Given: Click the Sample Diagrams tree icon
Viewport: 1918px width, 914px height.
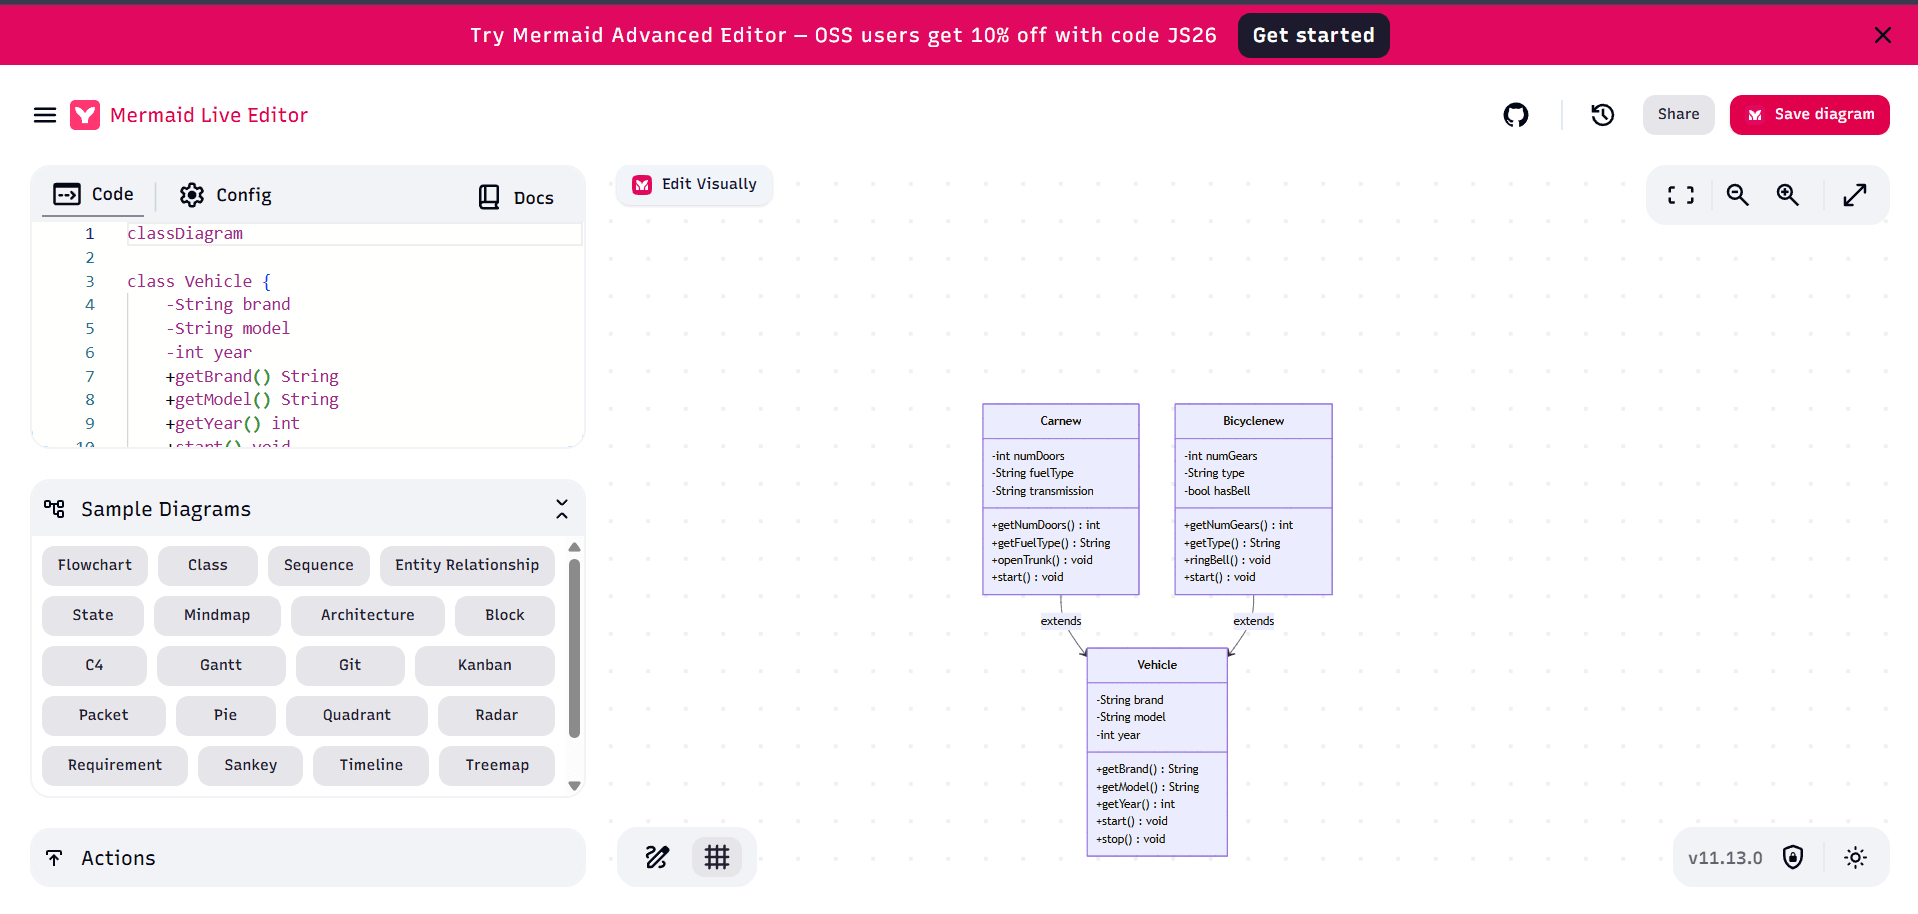Looking at the screenshot, I should click(x=54, y=508).
